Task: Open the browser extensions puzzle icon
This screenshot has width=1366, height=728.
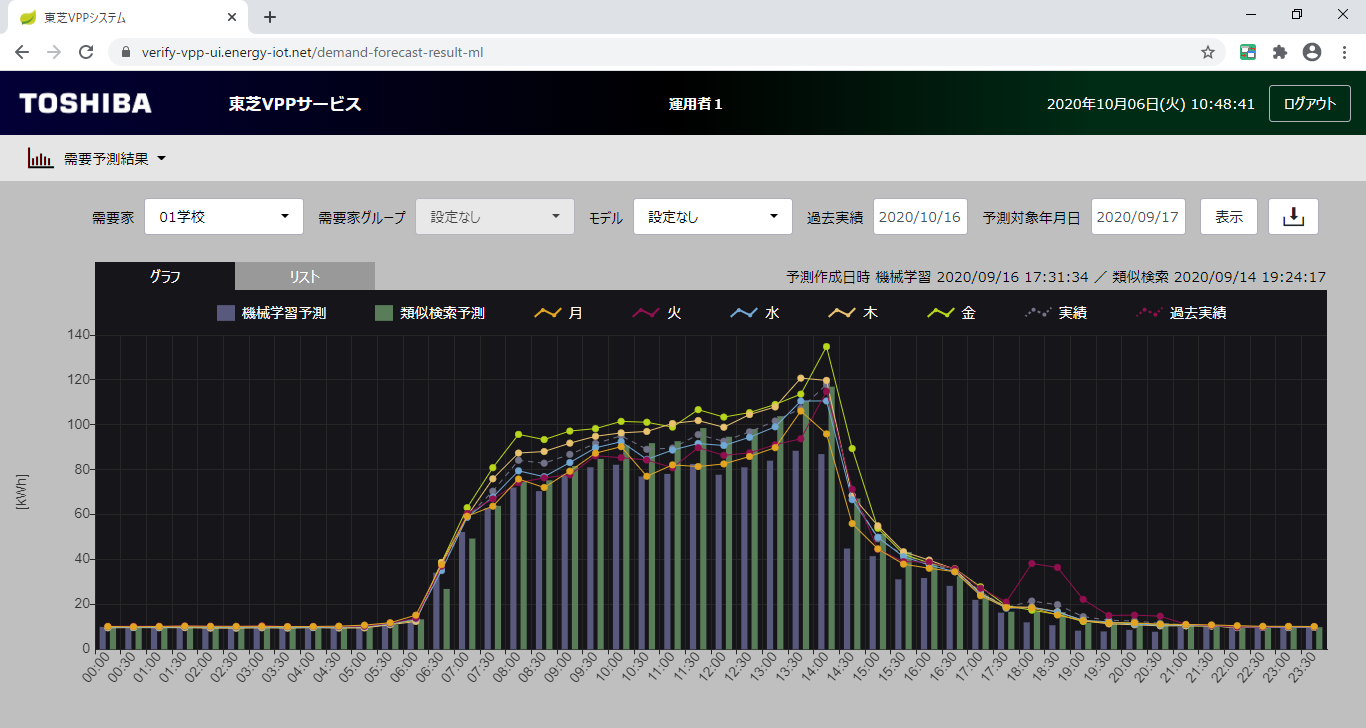Action: pos(1279,52)
